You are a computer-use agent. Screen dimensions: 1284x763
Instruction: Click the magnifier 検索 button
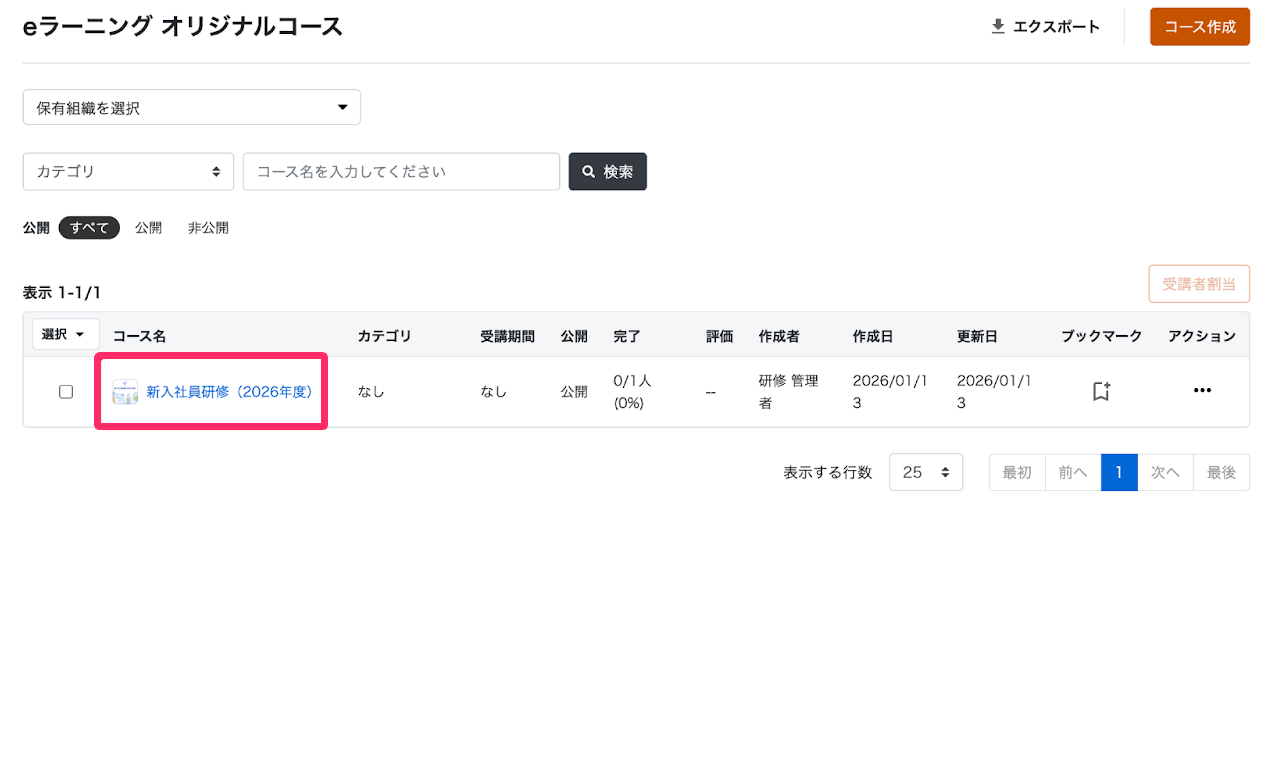click(608, 171)
